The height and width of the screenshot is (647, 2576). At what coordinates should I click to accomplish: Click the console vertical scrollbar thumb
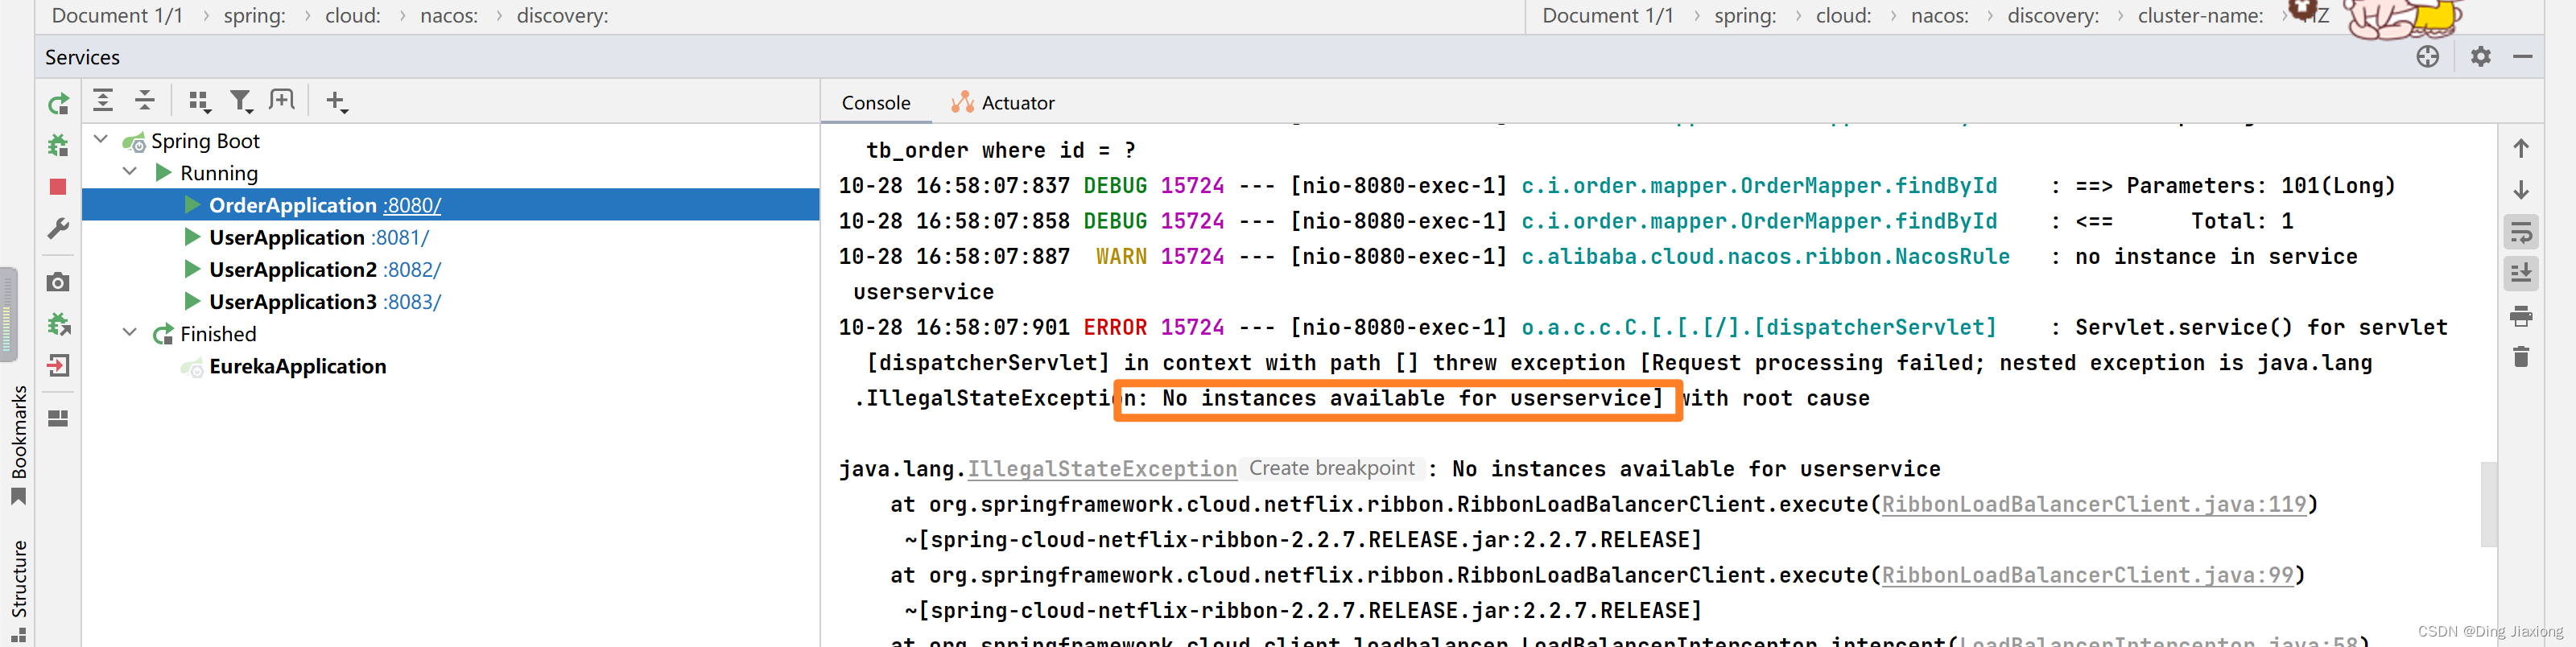pyautogui.click(x=2488, y=504)
